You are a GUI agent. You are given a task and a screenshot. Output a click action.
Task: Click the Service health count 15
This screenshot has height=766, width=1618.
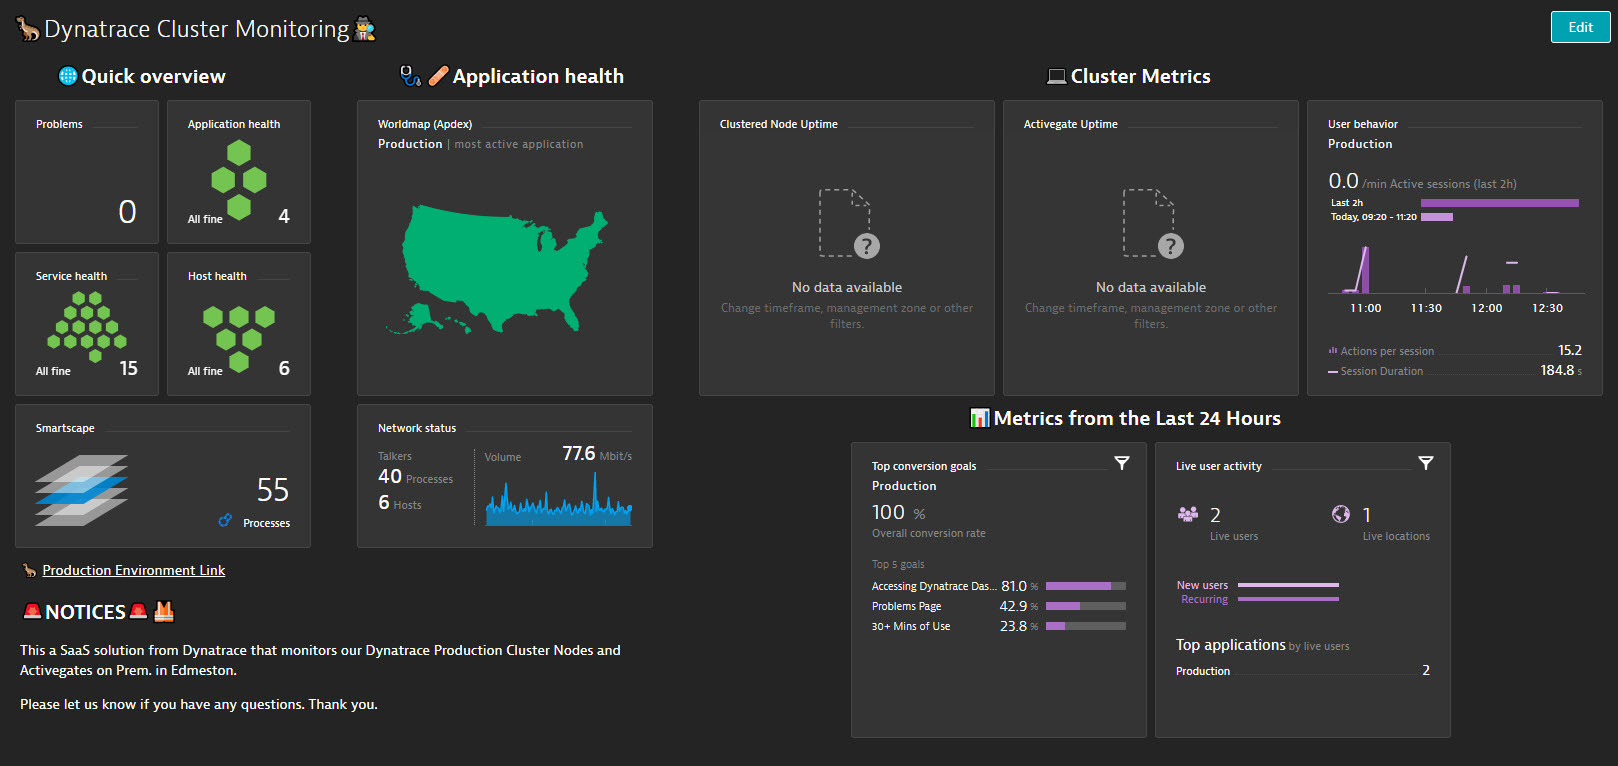[129, 368]
